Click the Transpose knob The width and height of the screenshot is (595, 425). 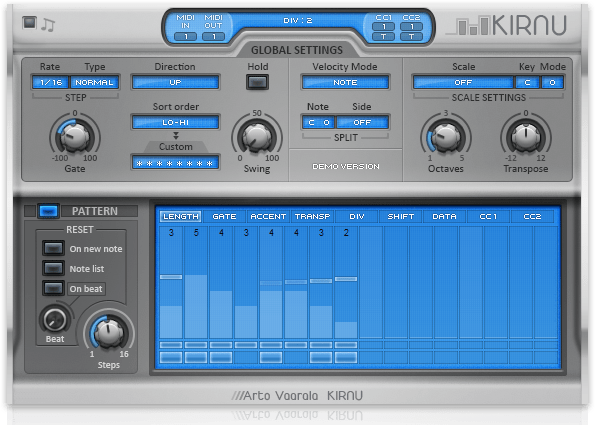click(x=526, y=137)
